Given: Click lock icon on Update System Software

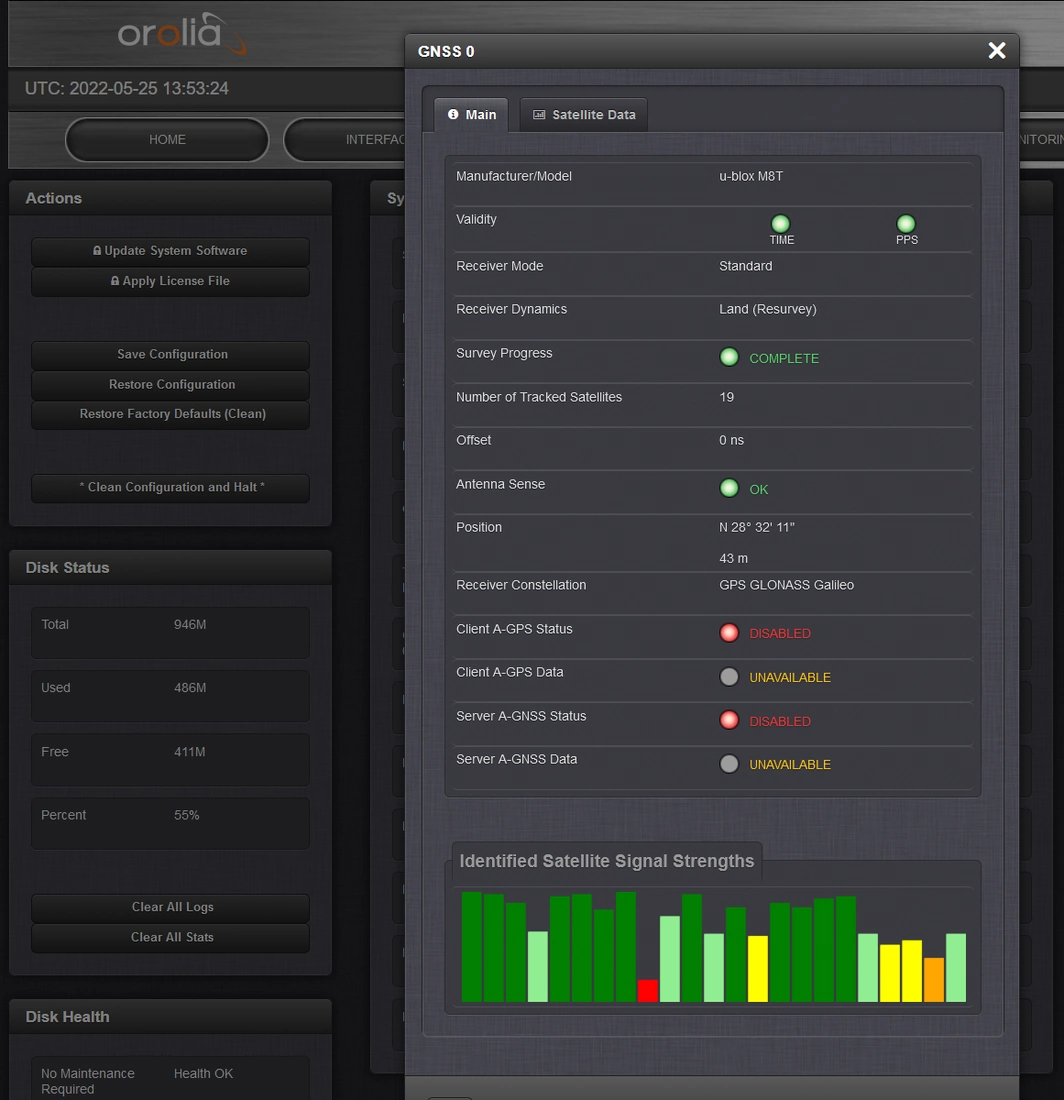Looking at the screenshot, I should [97, 250].
